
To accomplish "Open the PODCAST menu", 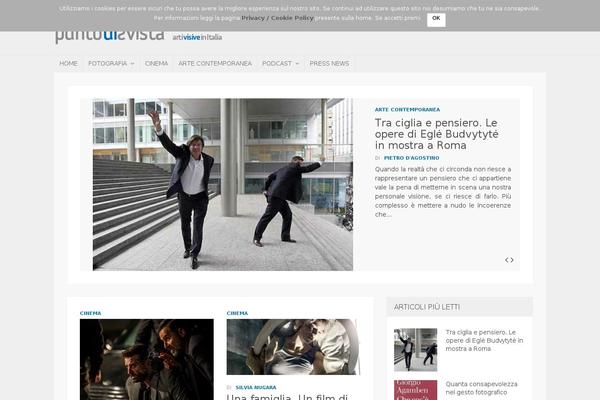I will (x=277, y=64).
